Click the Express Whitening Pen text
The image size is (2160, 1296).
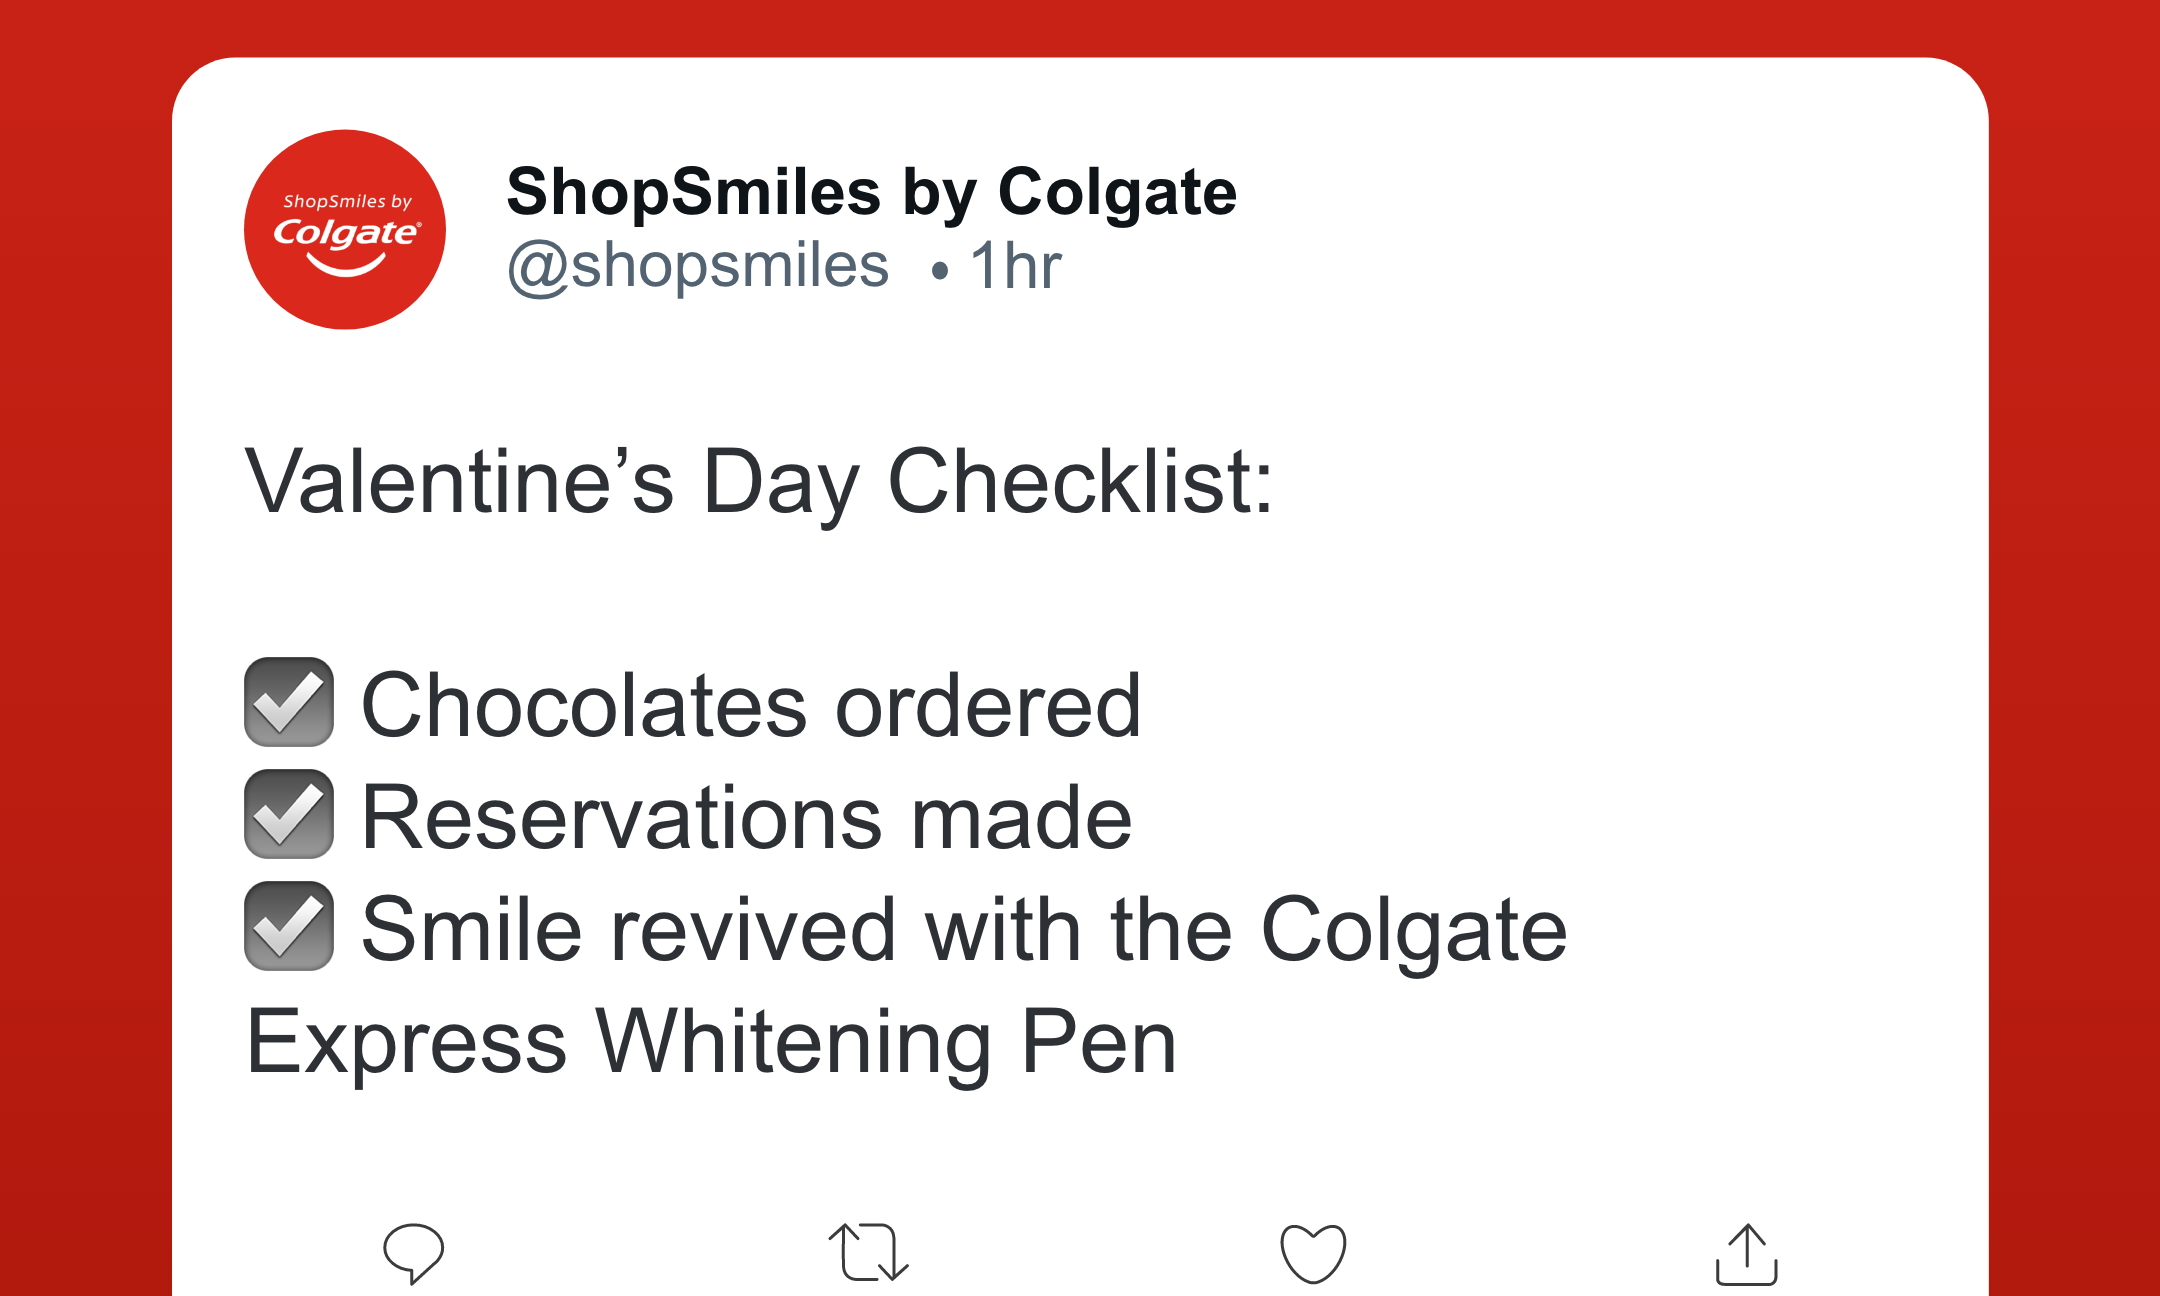pyautogui.click(x=711, y=1042)
